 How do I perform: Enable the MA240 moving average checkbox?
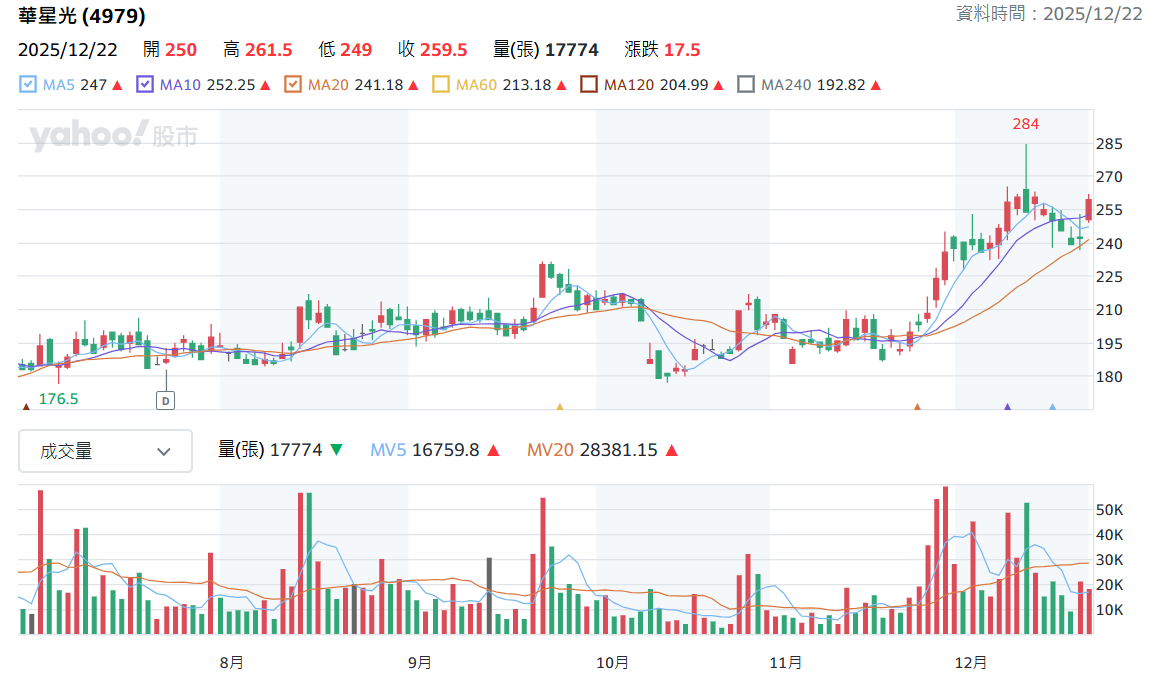point(746,85)
